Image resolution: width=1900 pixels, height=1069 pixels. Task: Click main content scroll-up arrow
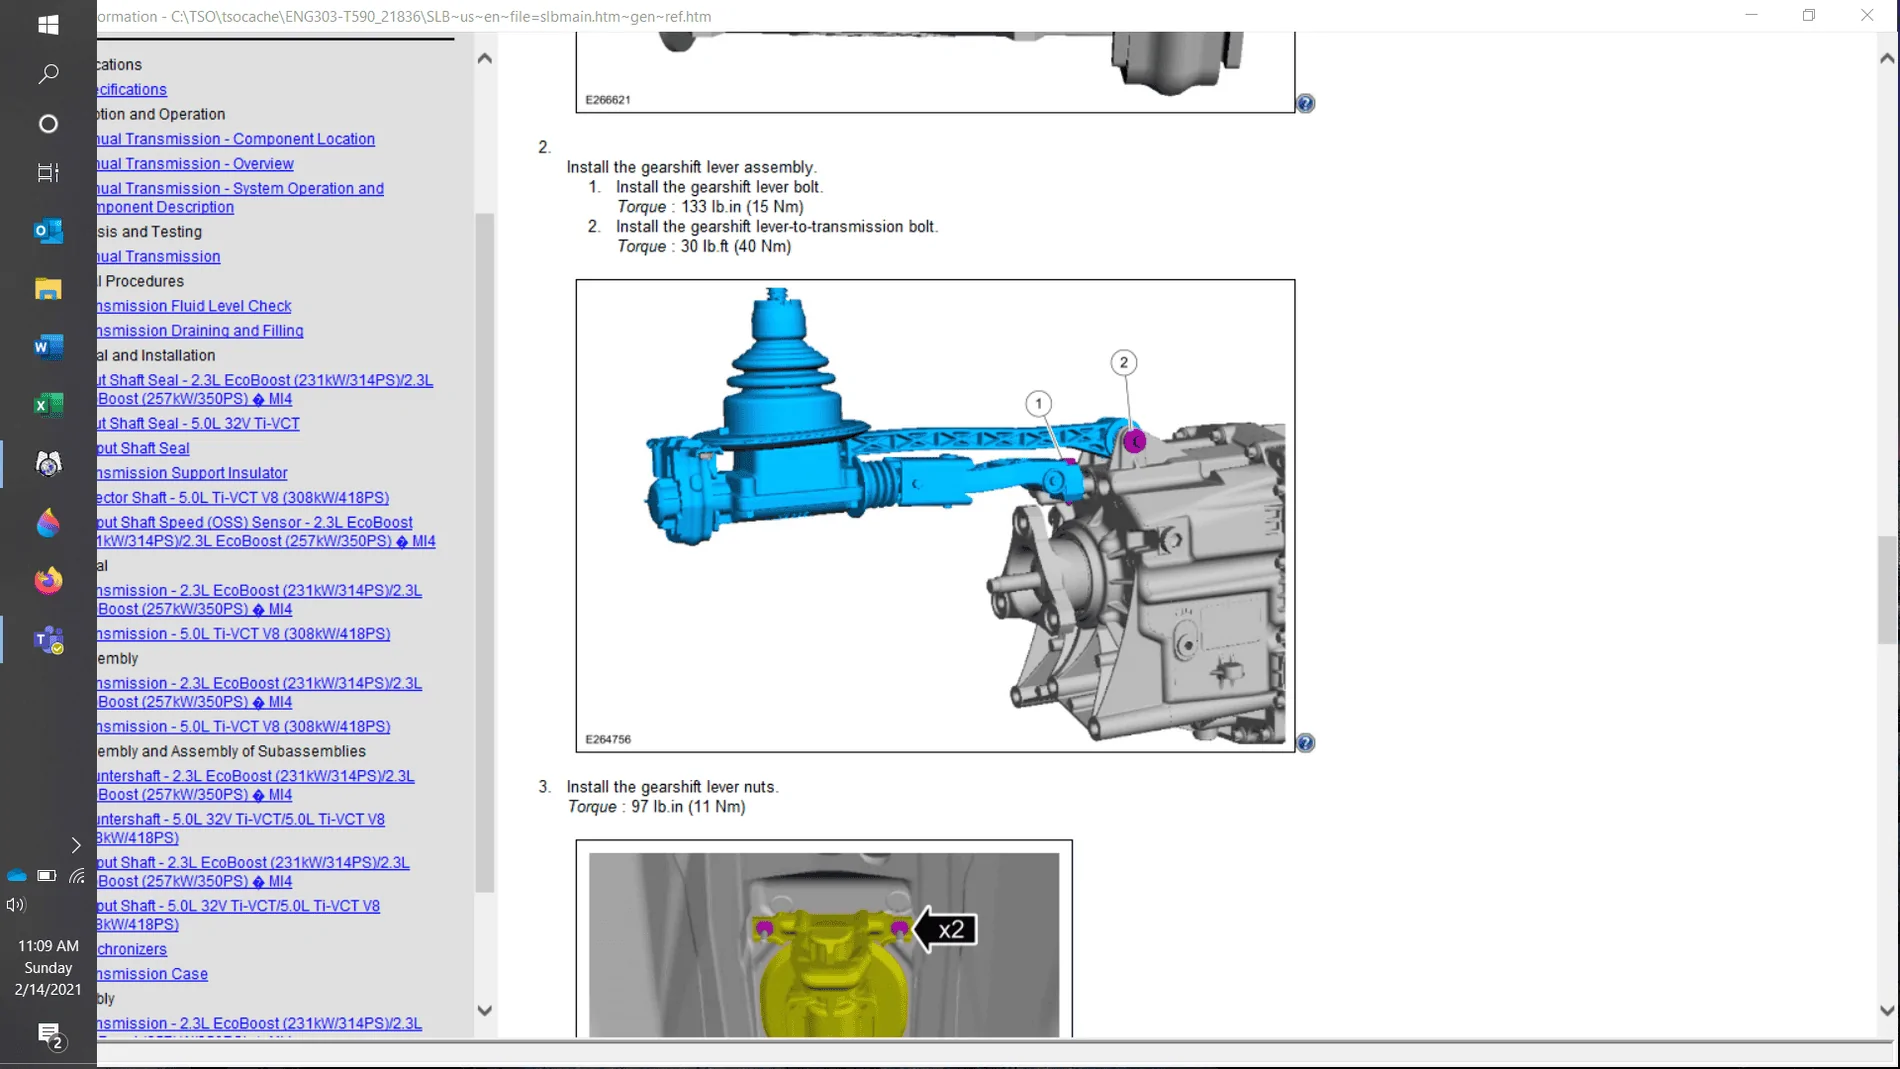tap(1887, 58)
